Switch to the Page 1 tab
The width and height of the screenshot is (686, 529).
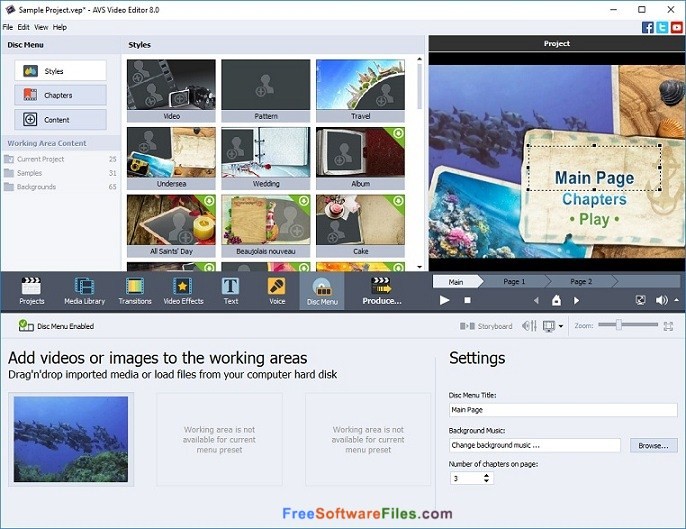pos(514,282)
